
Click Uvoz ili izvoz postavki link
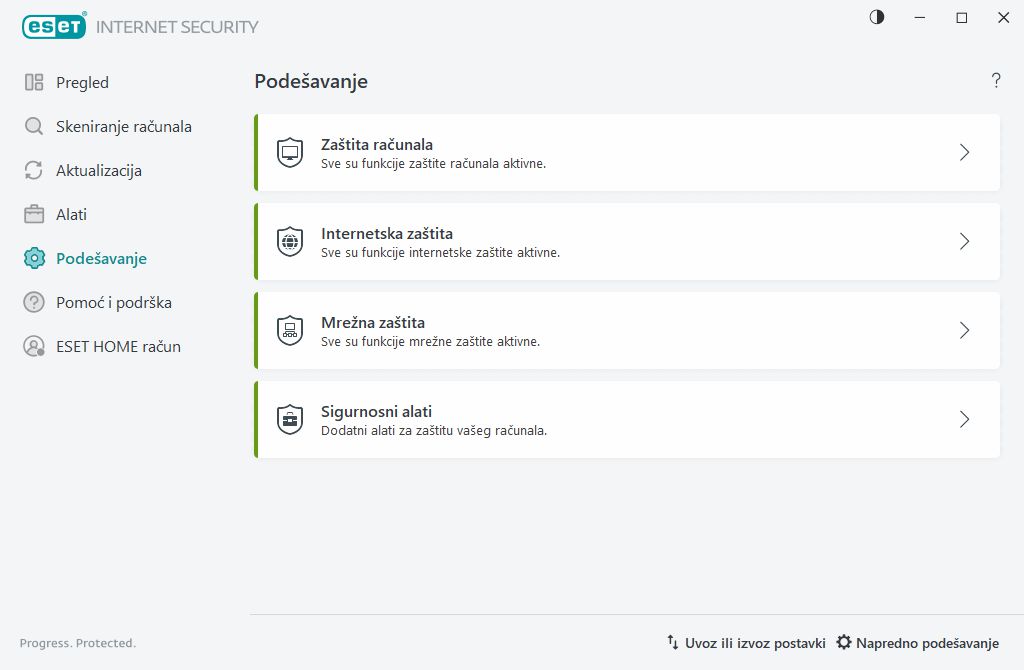tap(746, 643)
